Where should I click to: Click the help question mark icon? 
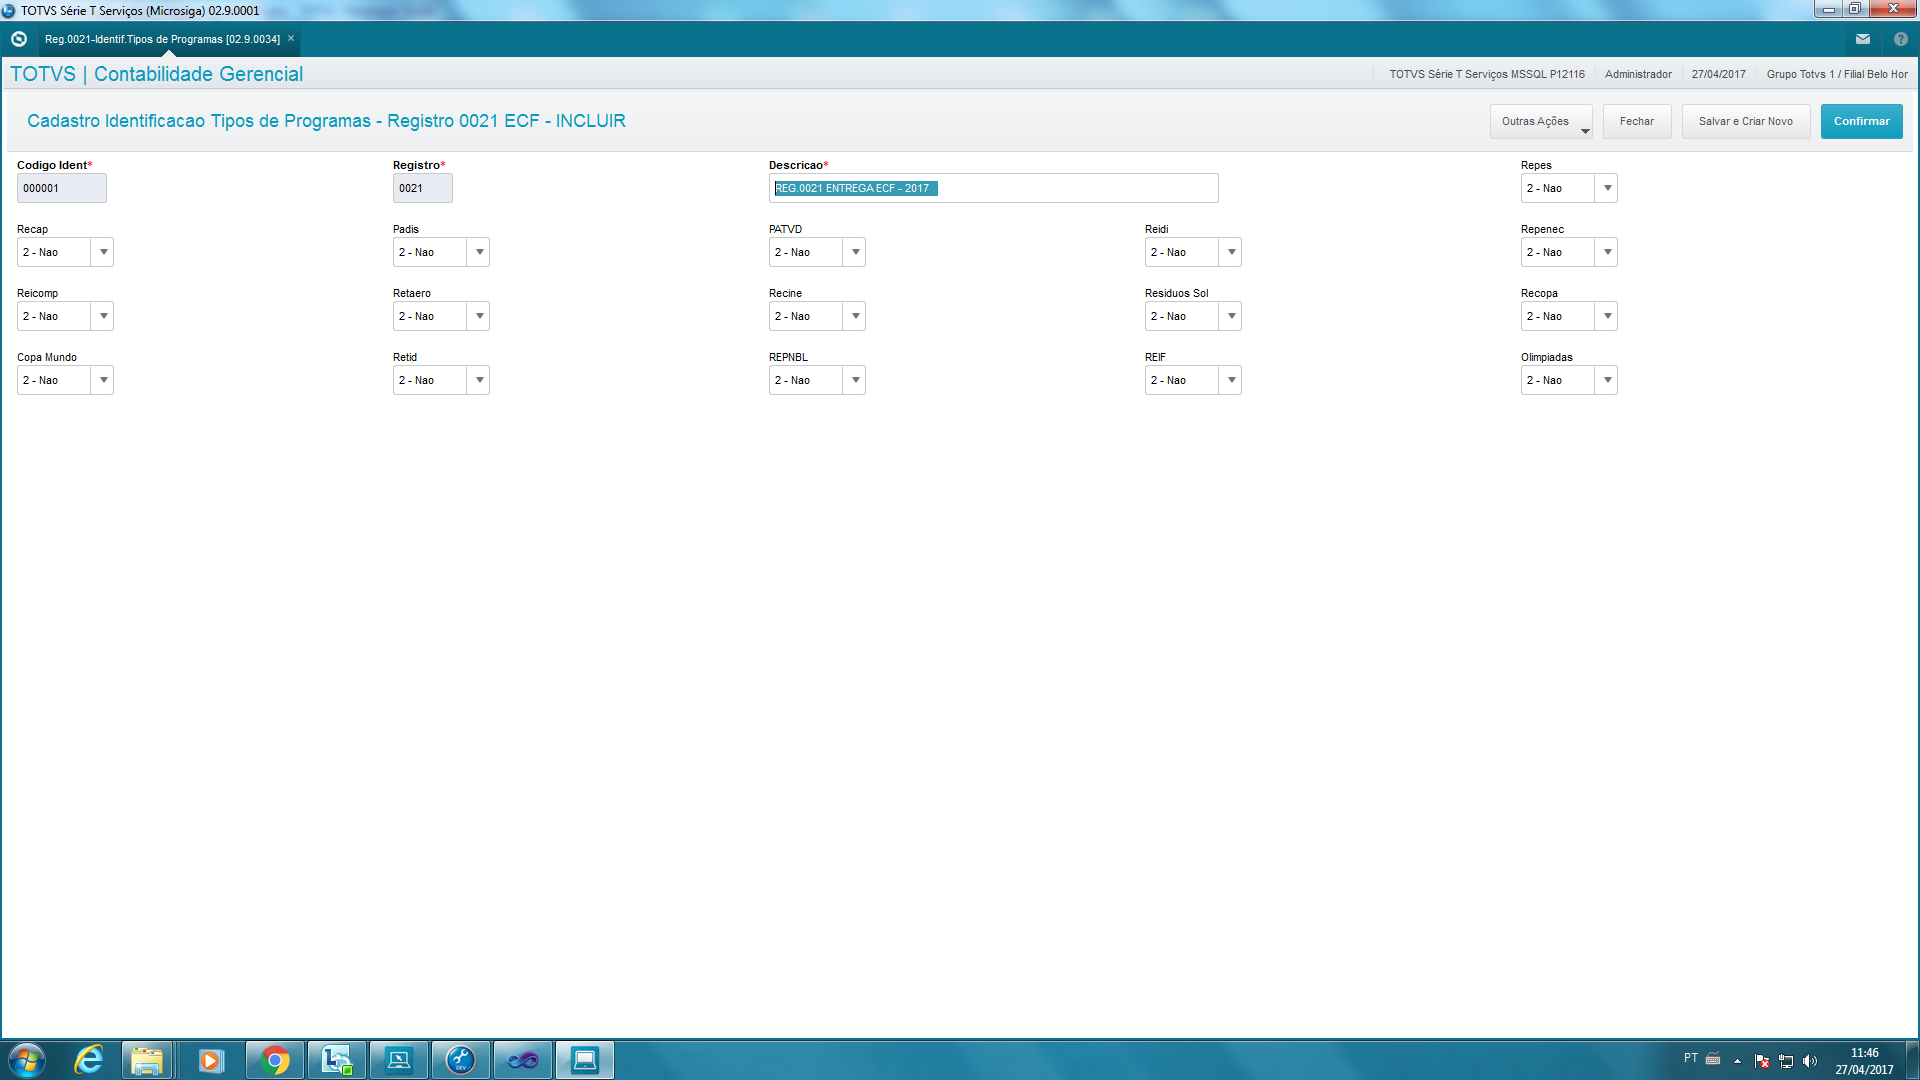coord(1900,39)
